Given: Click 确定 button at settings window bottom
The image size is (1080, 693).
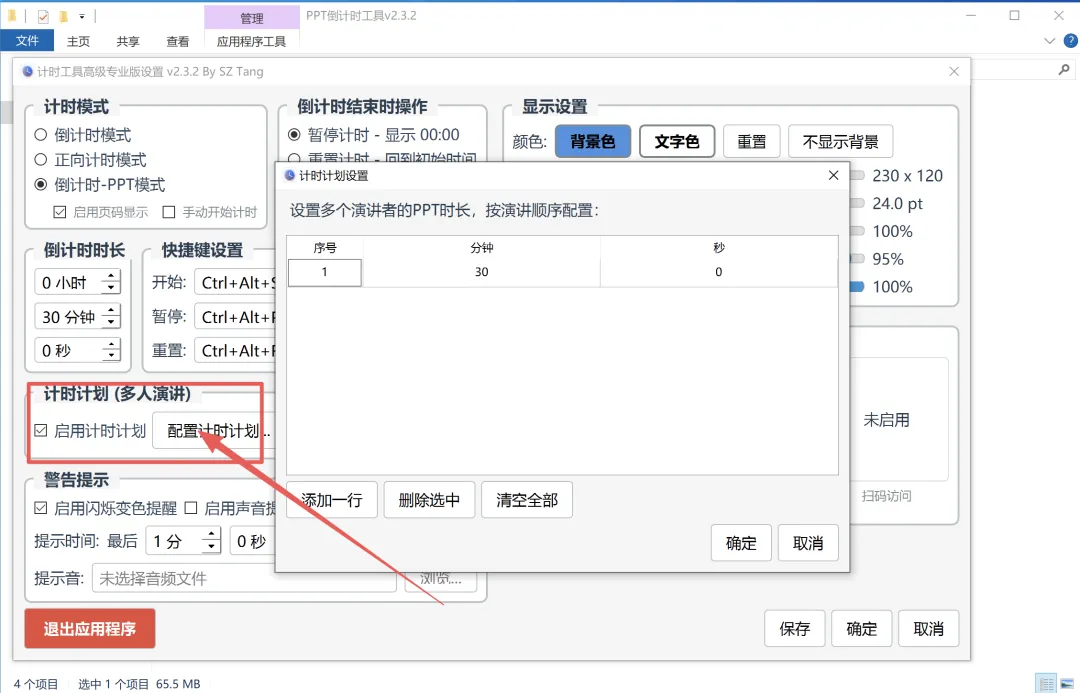Looking at the screenshot, I should [x=862, y=629].
